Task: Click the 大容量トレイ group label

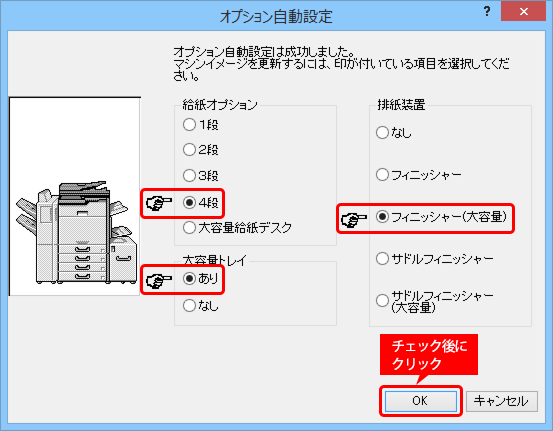Action: 214,260
